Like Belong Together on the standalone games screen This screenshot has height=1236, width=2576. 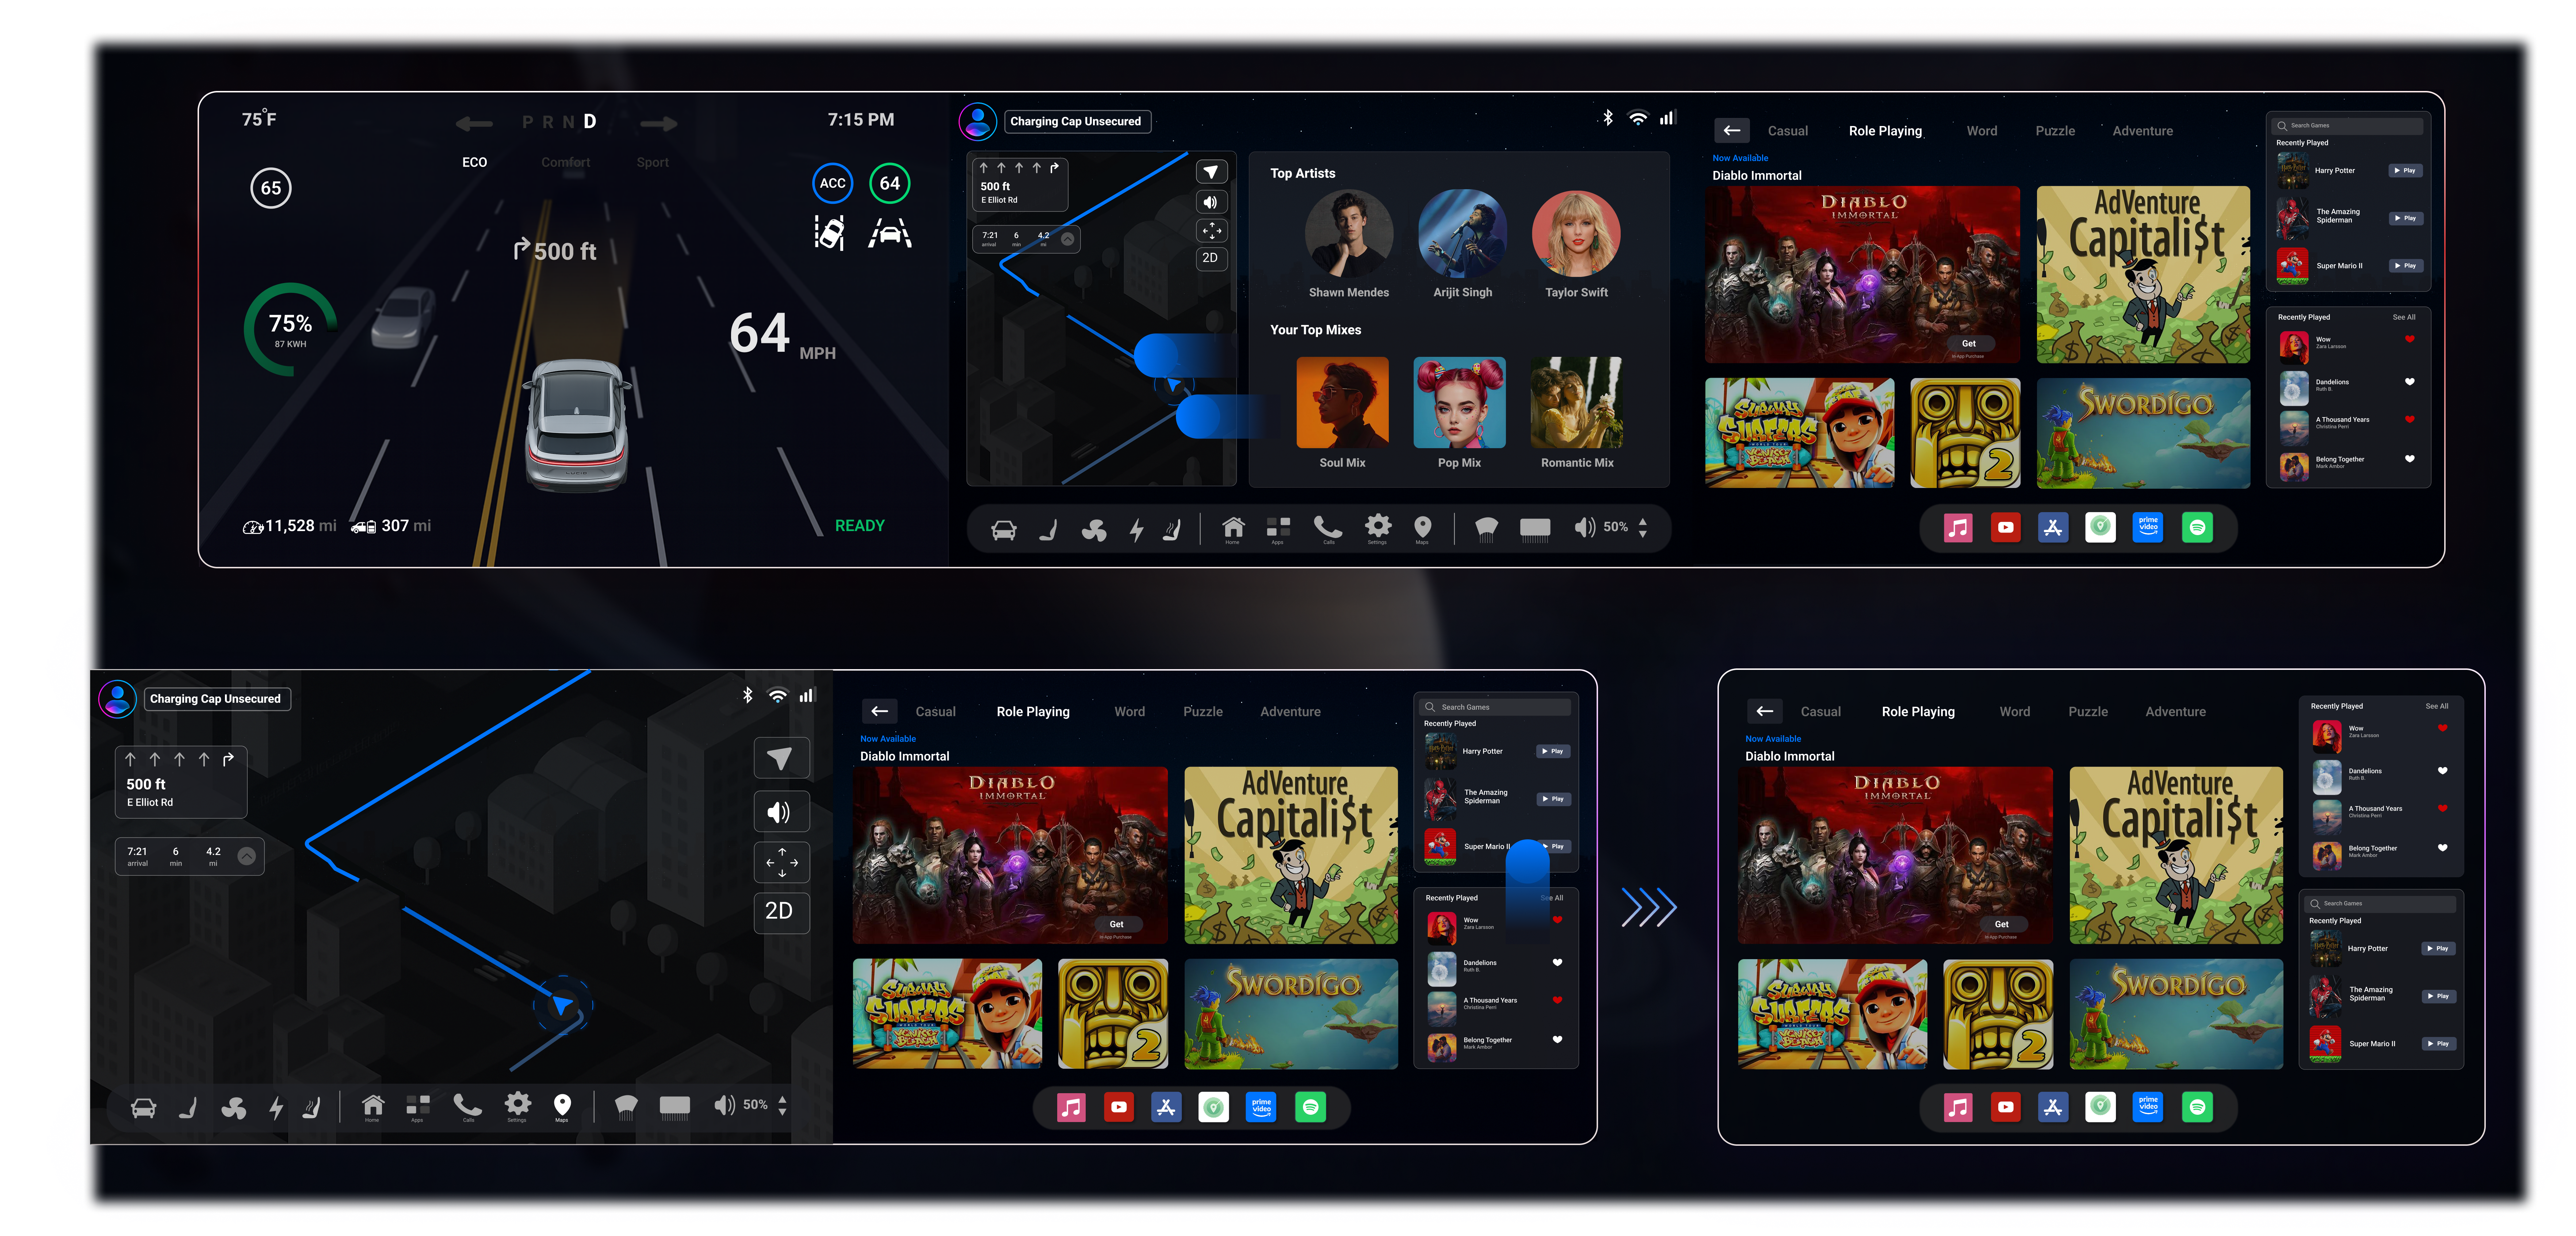pyautogui.click(x=2443, y=848)
